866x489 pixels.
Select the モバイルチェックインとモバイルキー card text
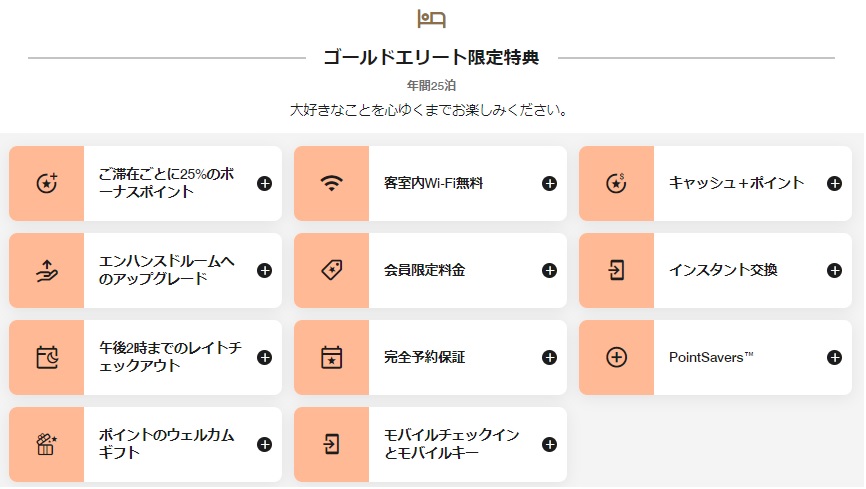(451, 444)
